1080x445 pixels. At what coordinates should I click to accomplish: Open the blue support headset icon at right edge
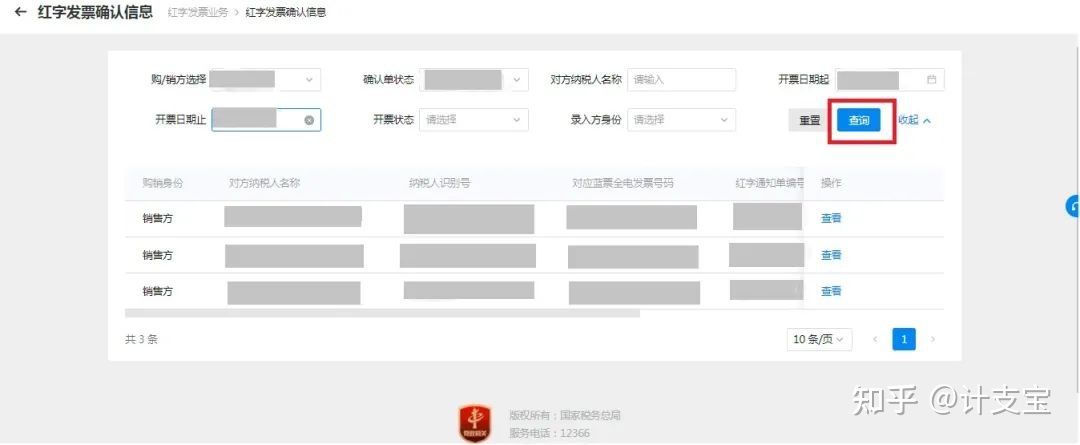pos(1073,206)
